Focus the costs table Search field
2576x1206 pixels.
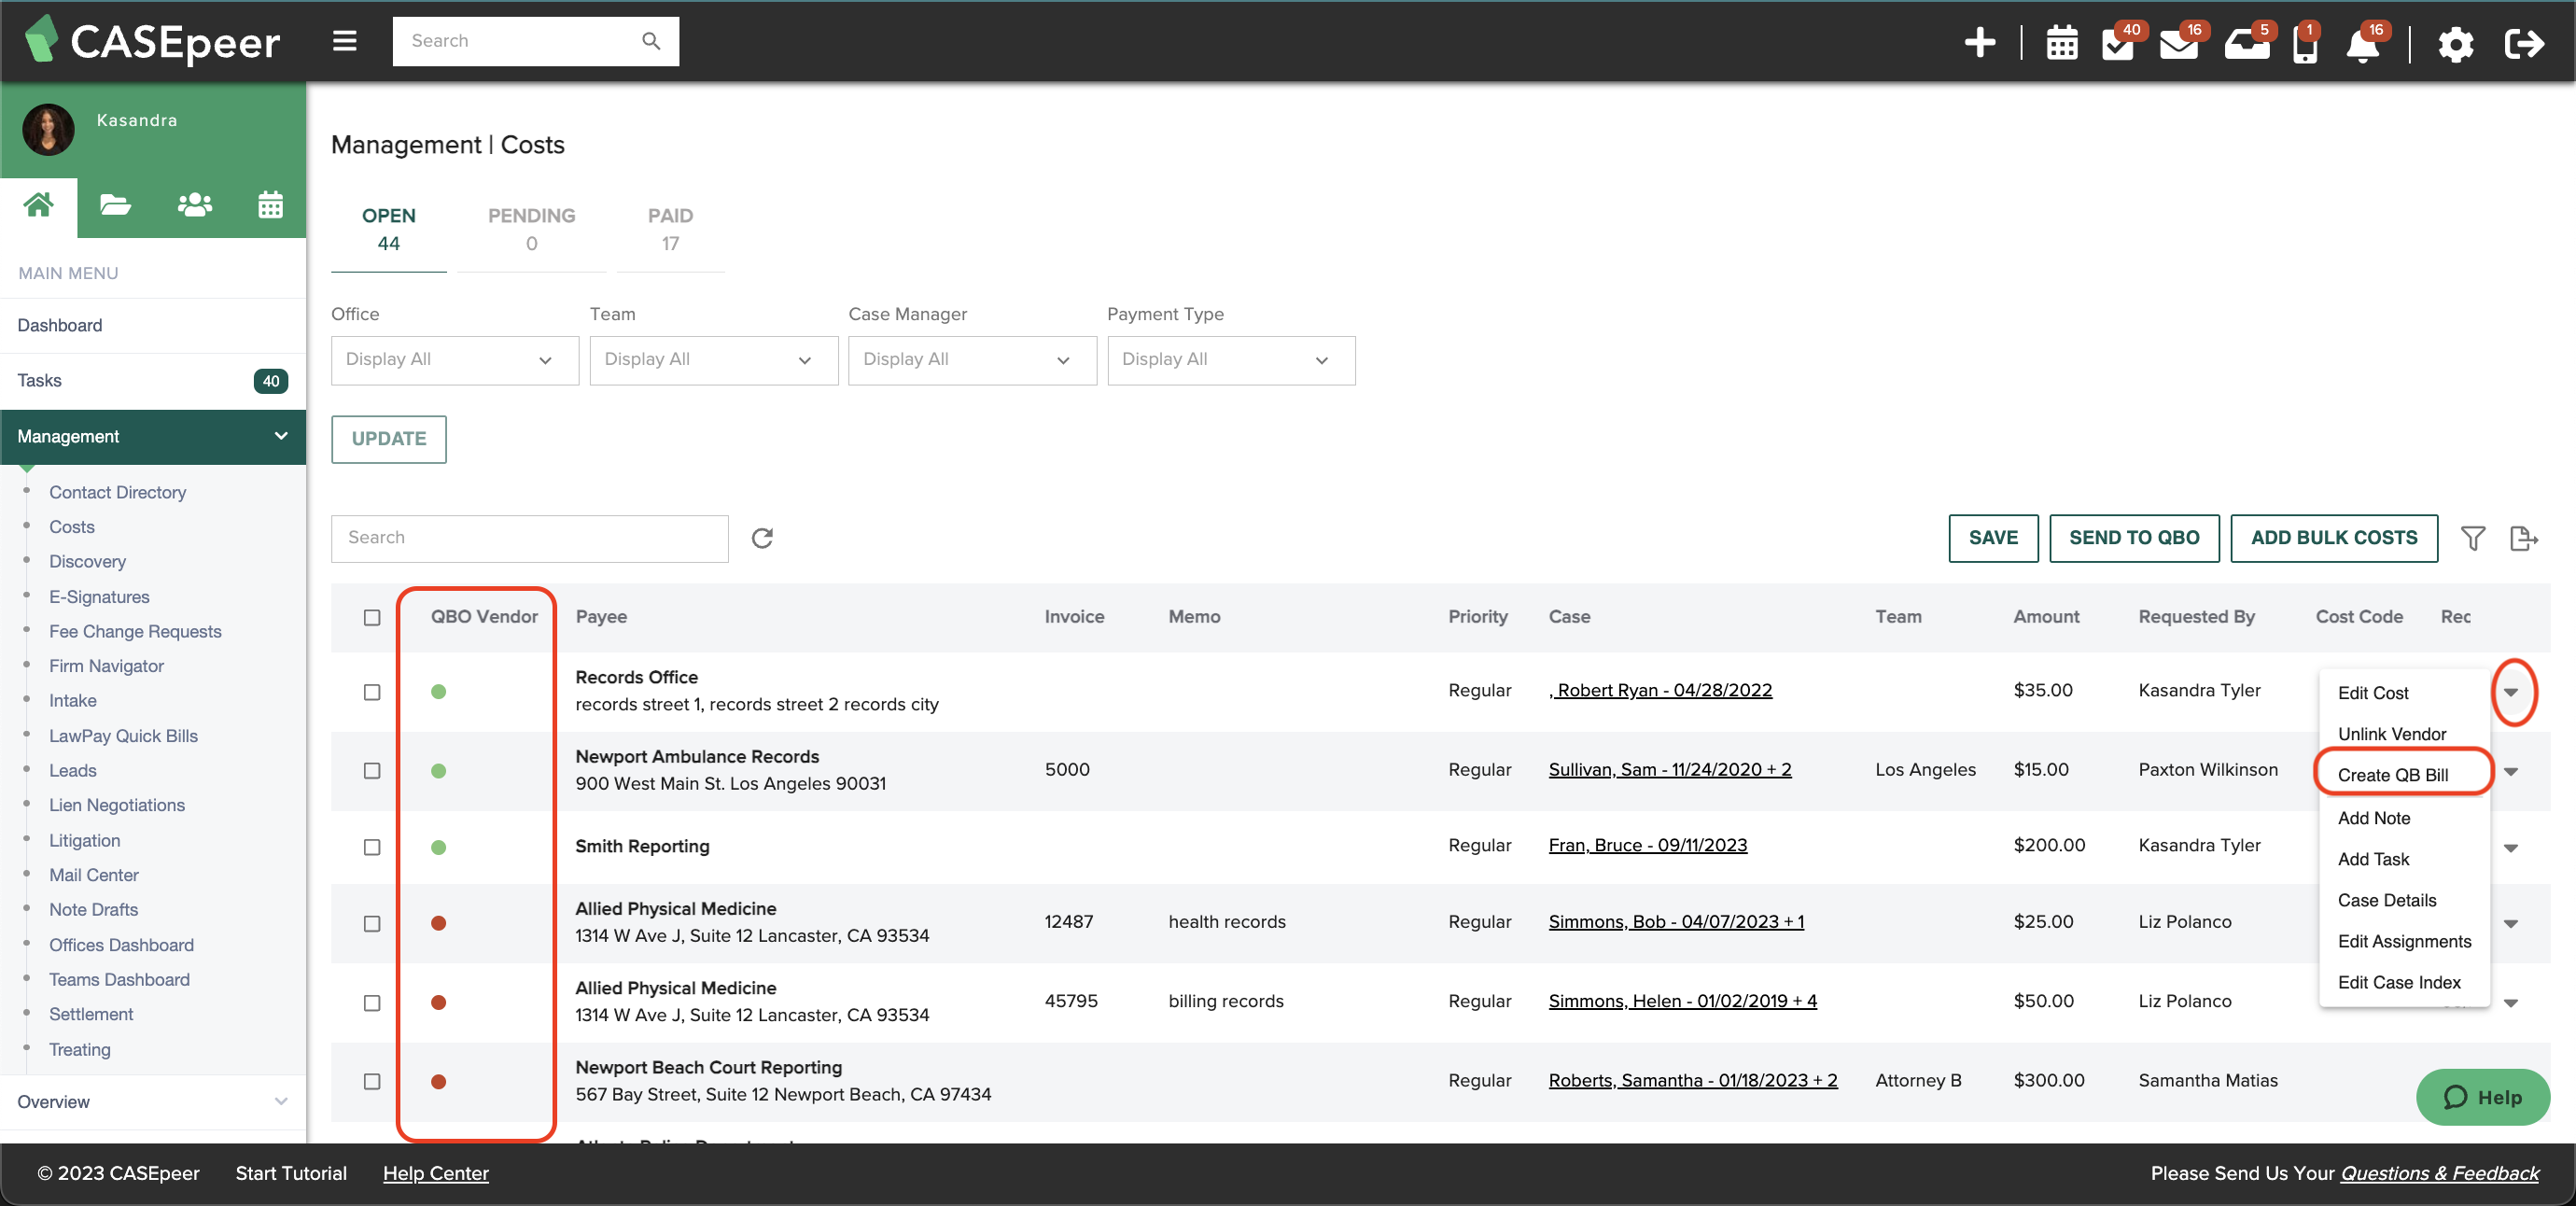pos(530,538)
